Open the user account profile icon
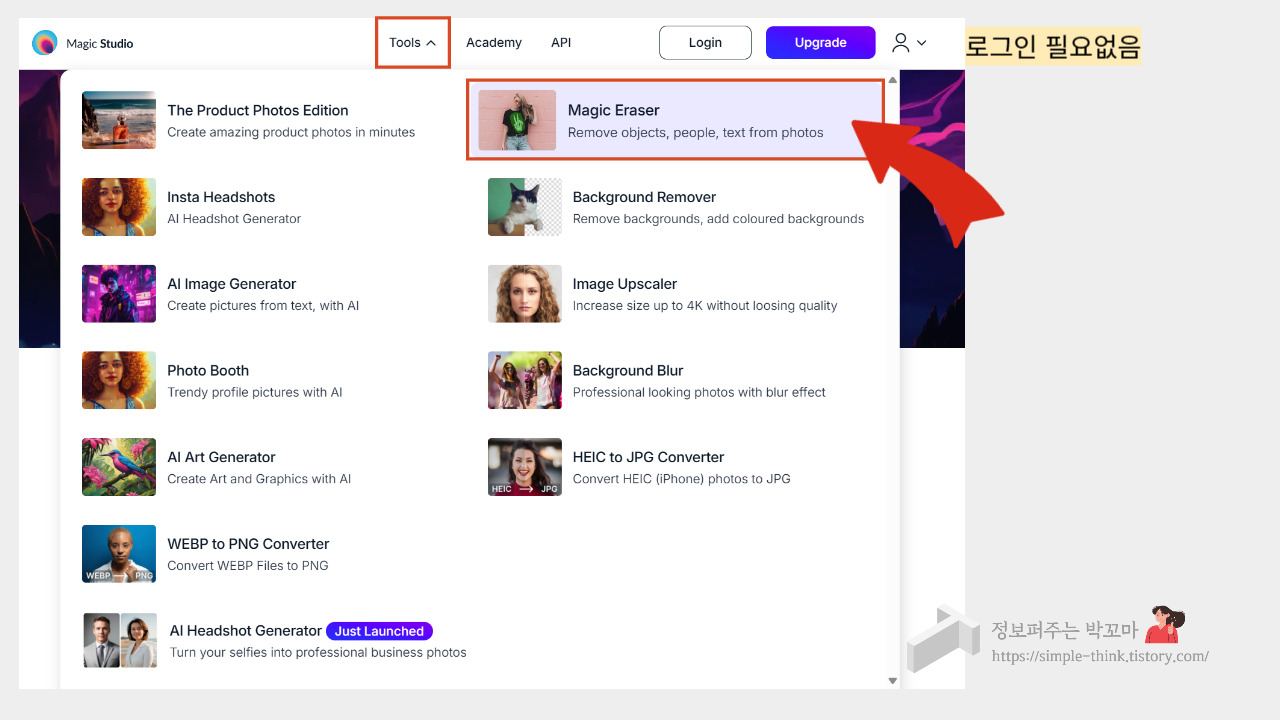 pyautogui.click(x=901, y=43)
